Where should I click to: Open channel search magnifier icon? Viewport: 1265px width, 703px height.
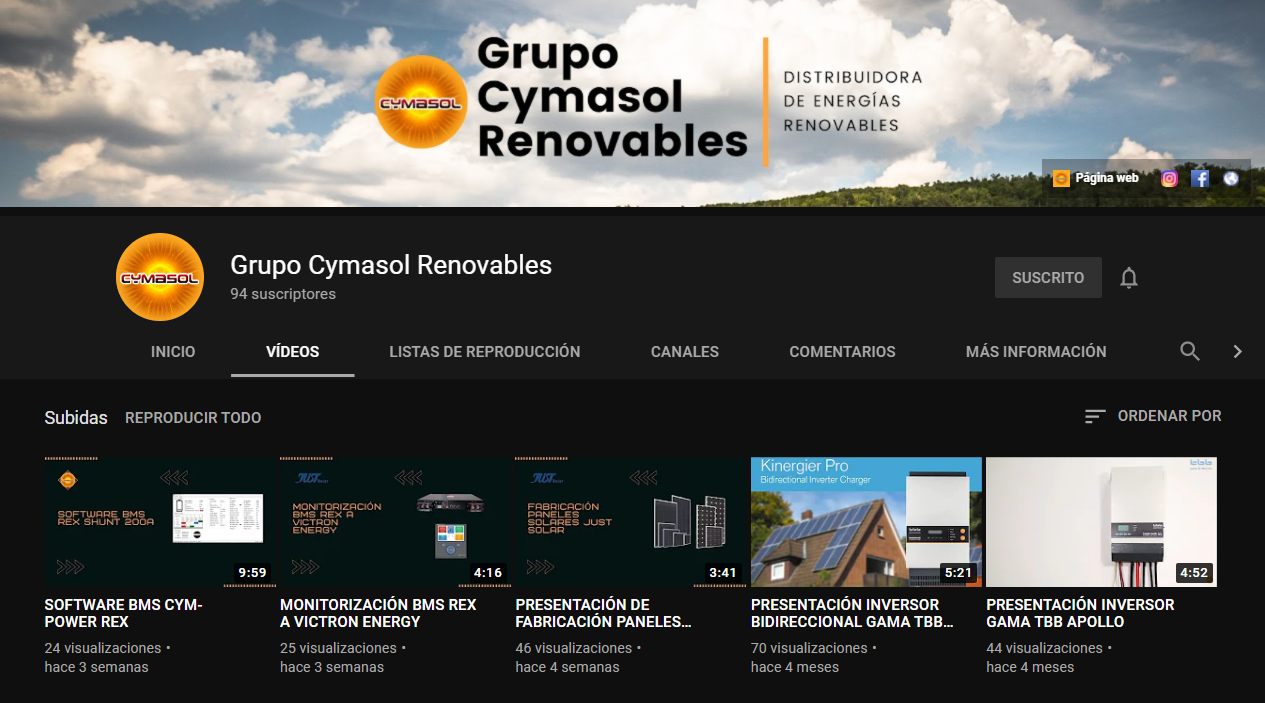[1189, 351]
